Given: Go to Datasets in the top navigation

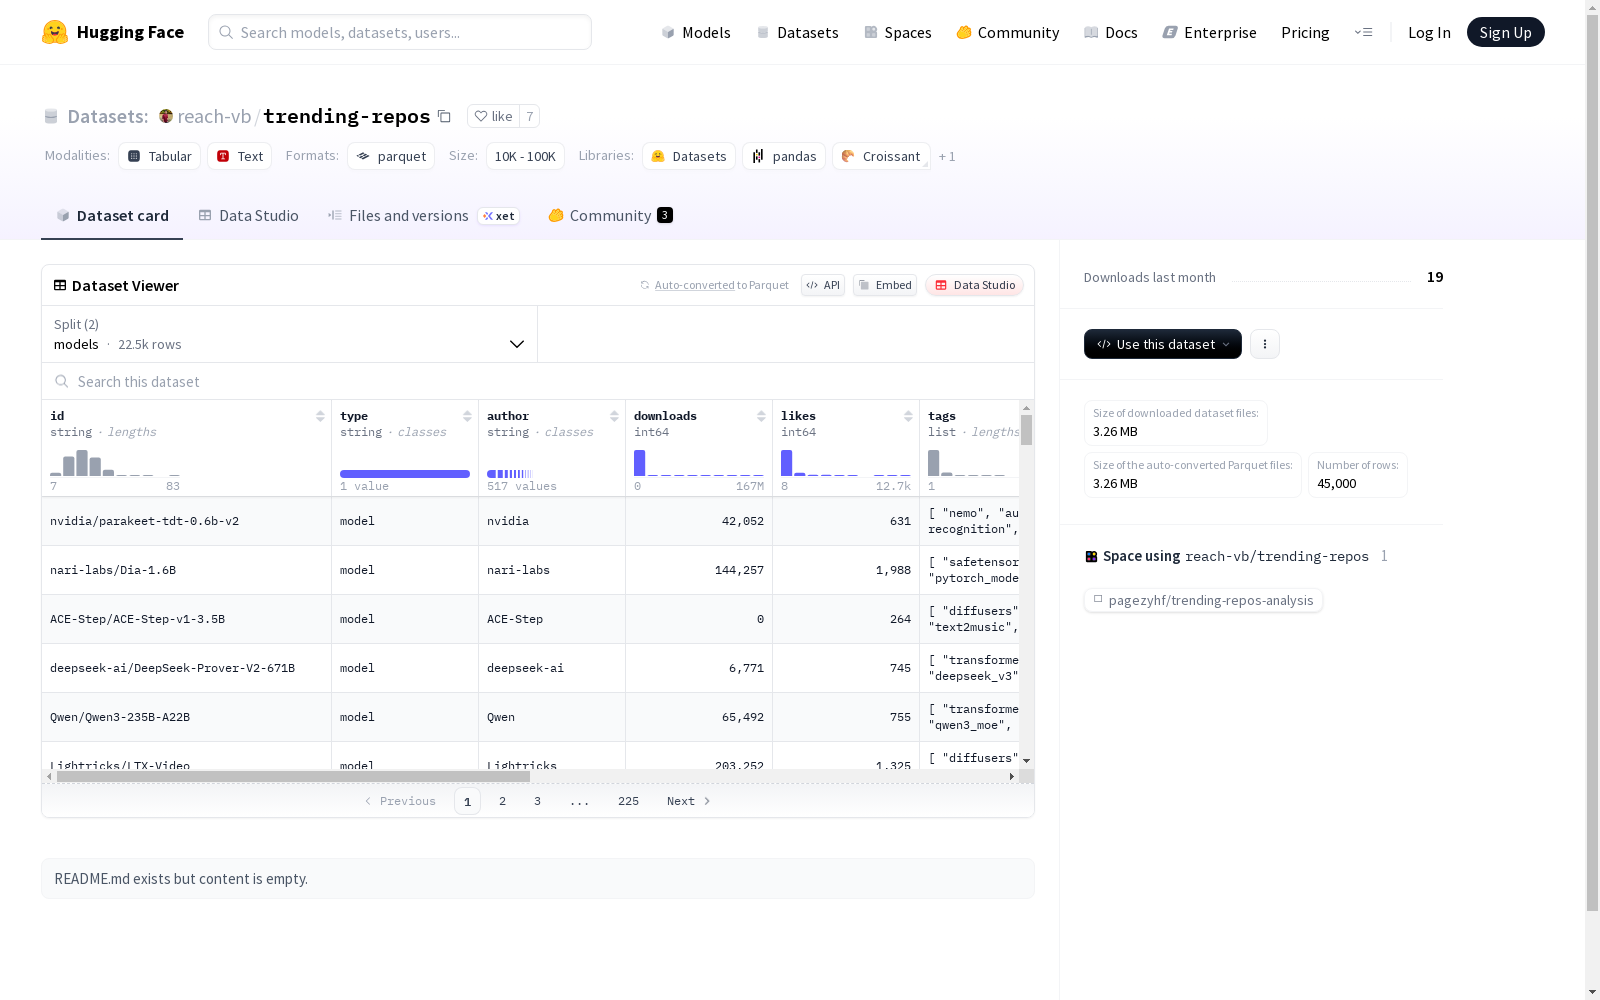Looking at the screenshot, I should (797, 32).
